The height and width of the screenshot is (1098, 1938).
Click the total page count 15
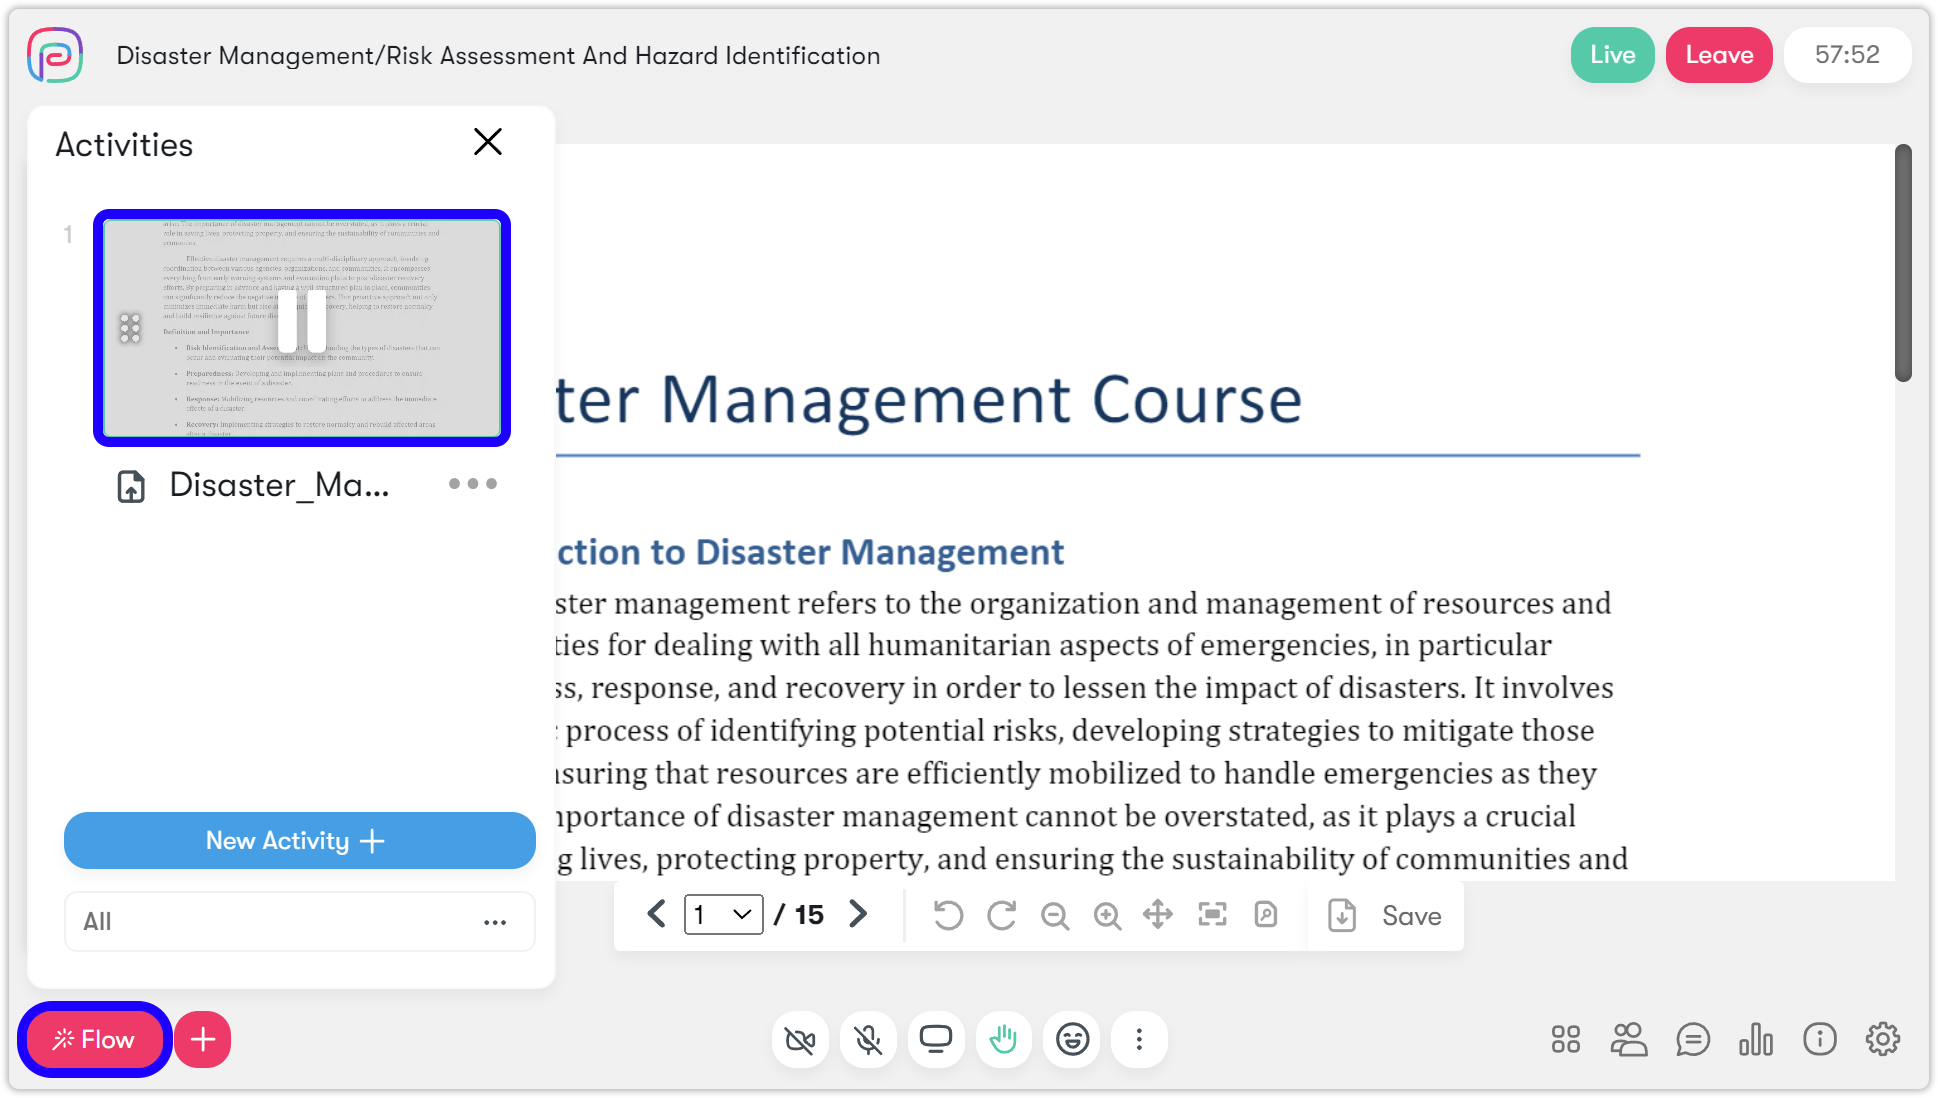click(809, 915)
